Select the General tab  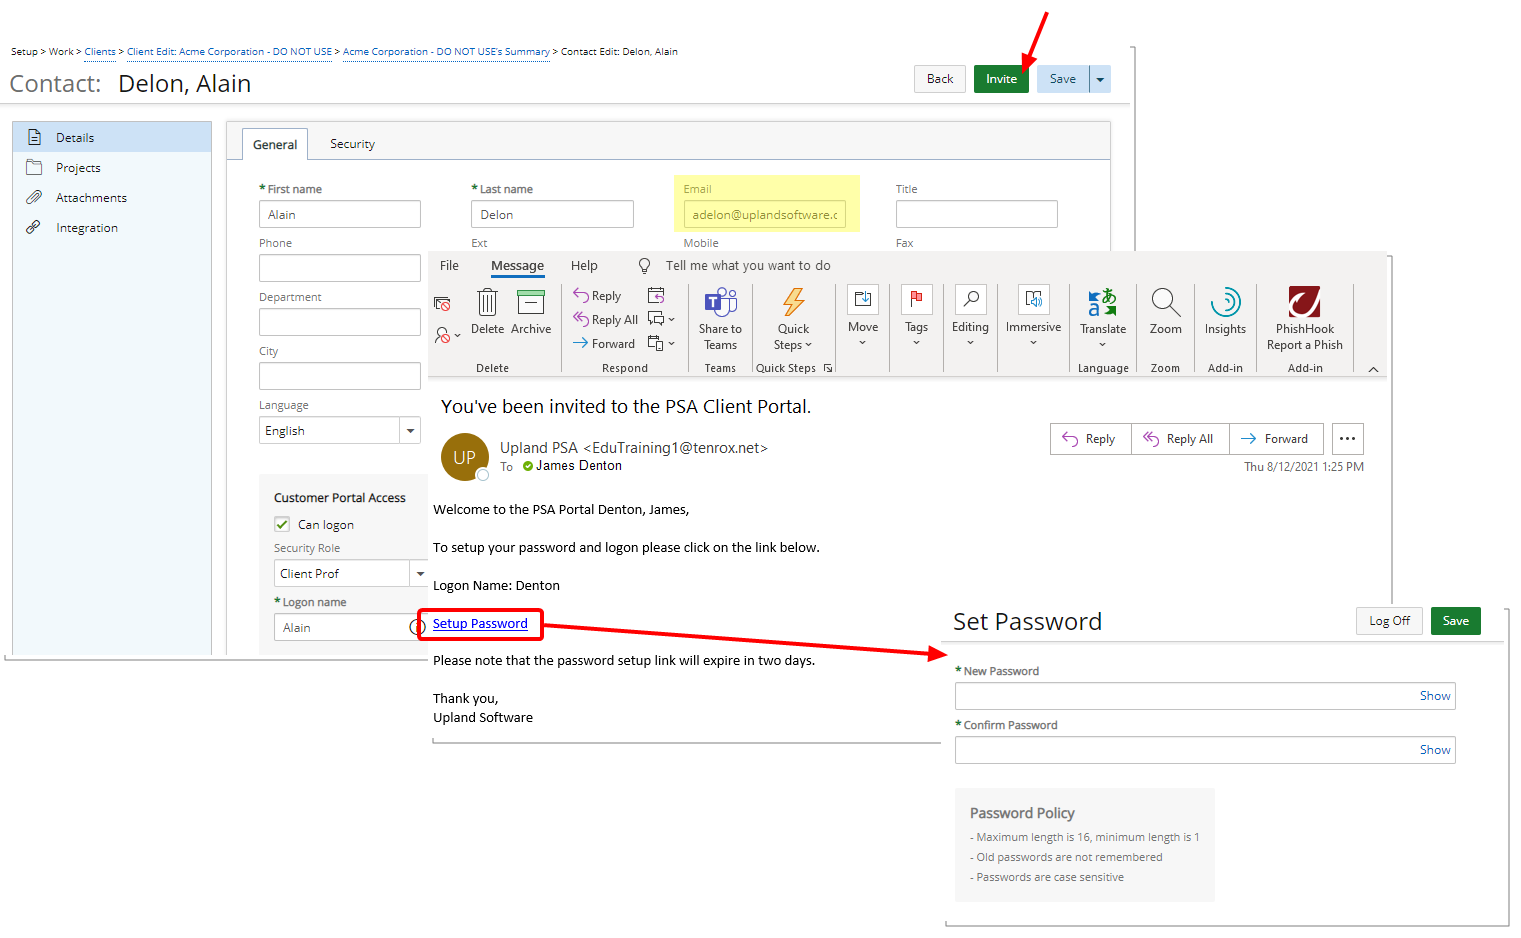click(x=275, y=145)
